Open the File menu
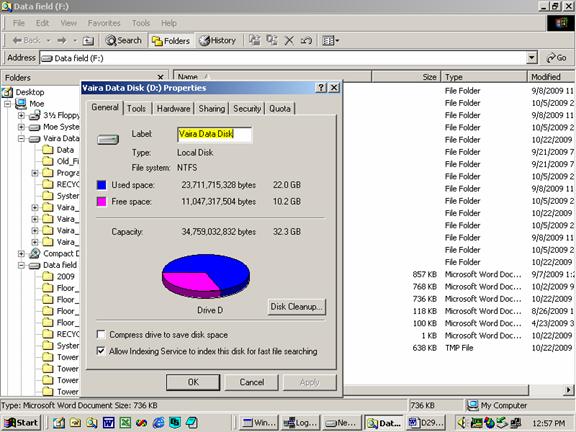 (x=18, y=23)
